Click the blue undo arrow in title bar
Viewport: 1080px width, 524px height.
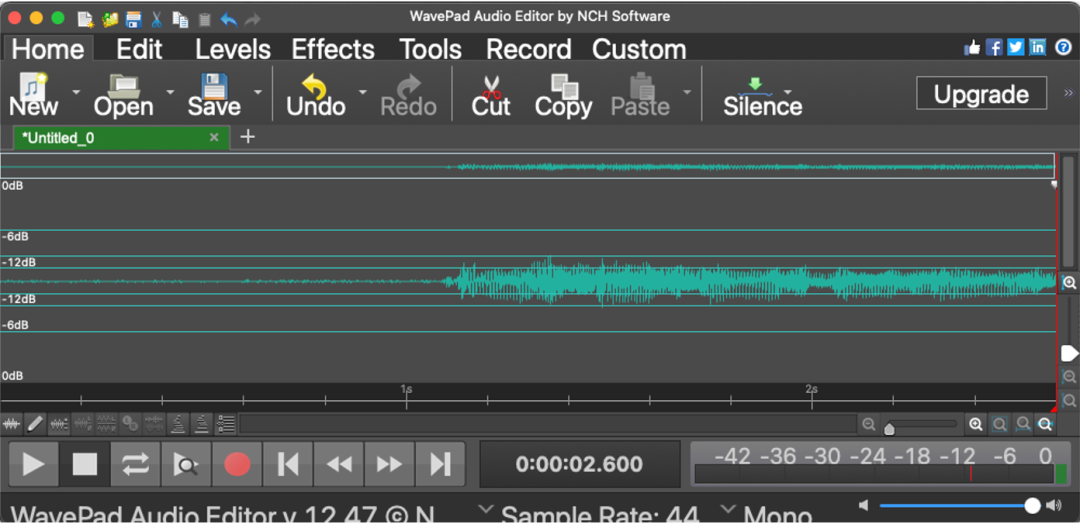229,19
